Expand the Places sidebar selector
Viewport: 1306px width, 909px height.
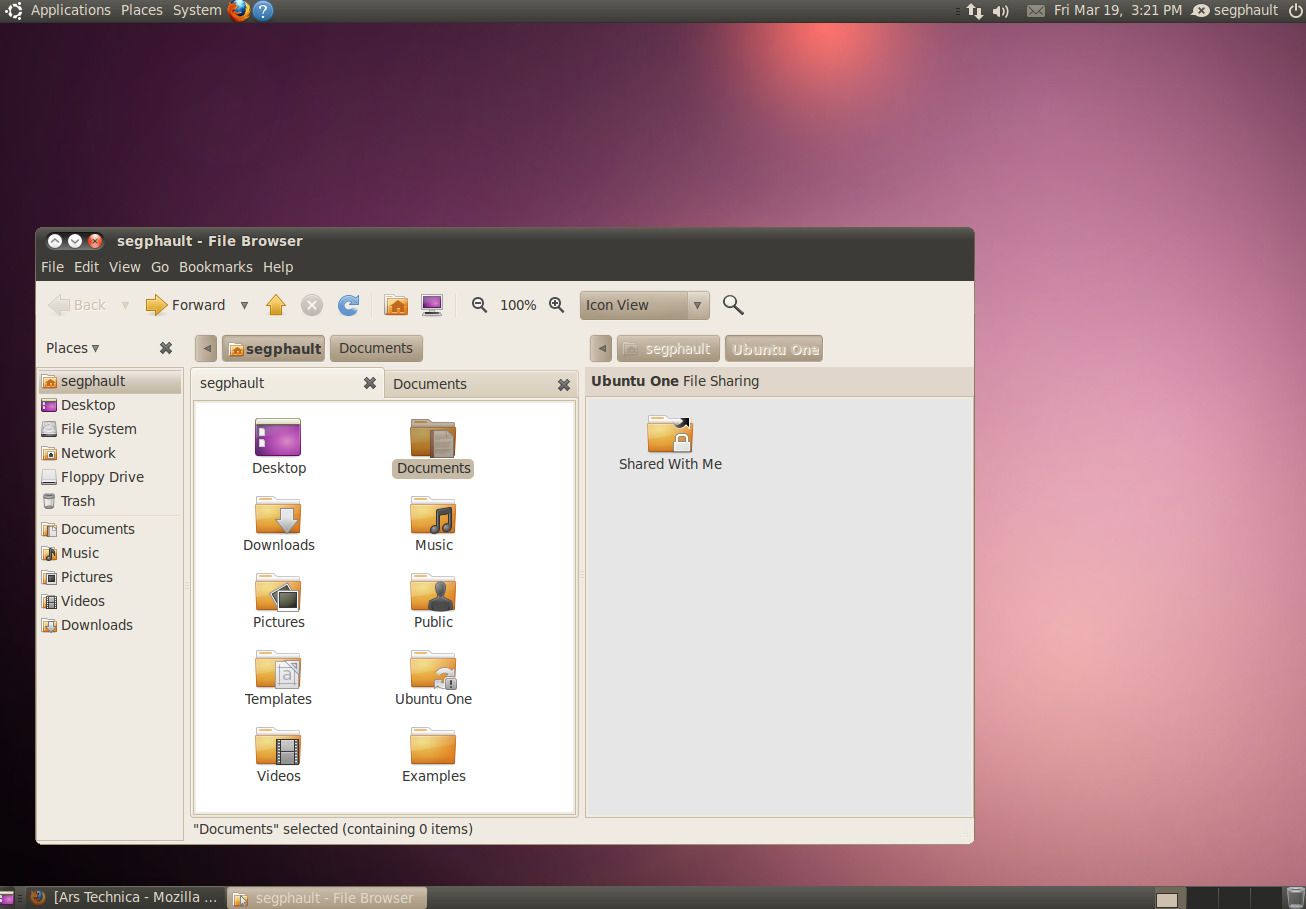(x=73, y=348)
